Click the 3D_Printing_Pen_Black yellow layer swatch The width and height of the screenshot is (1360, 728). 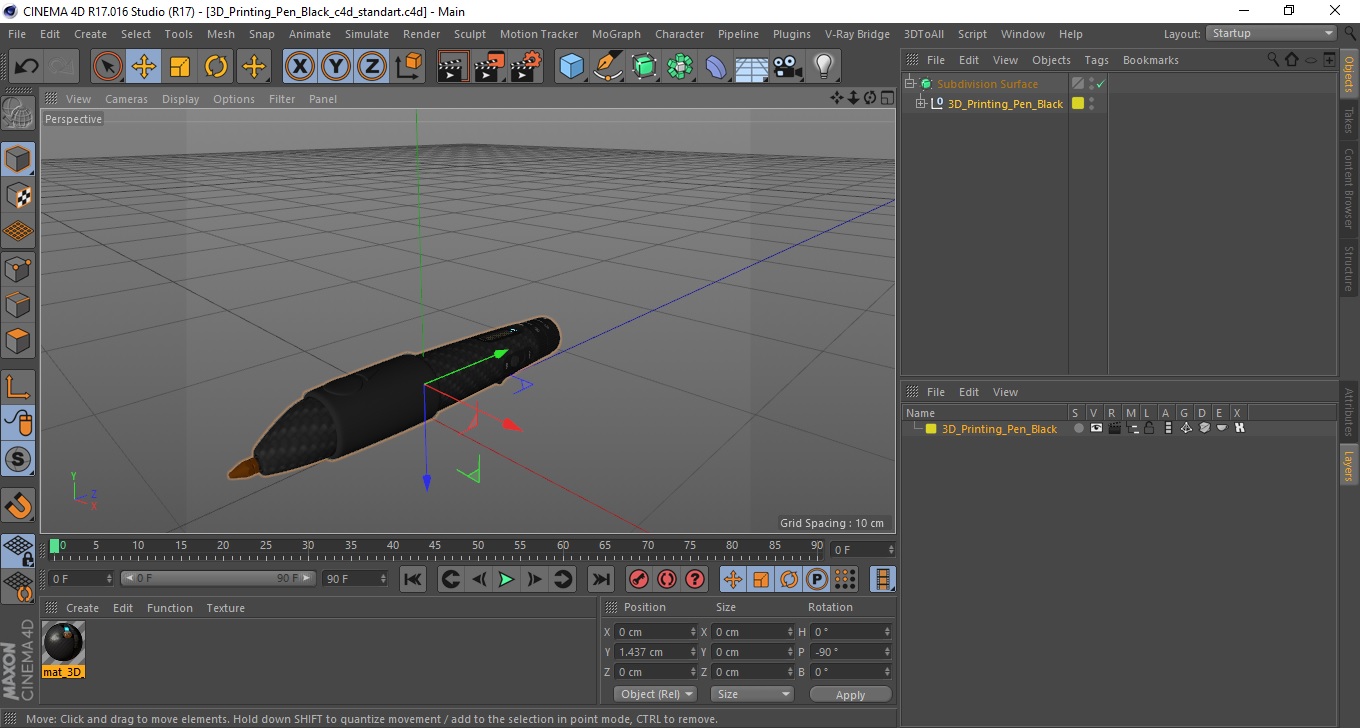click(x=1078, y=103)
